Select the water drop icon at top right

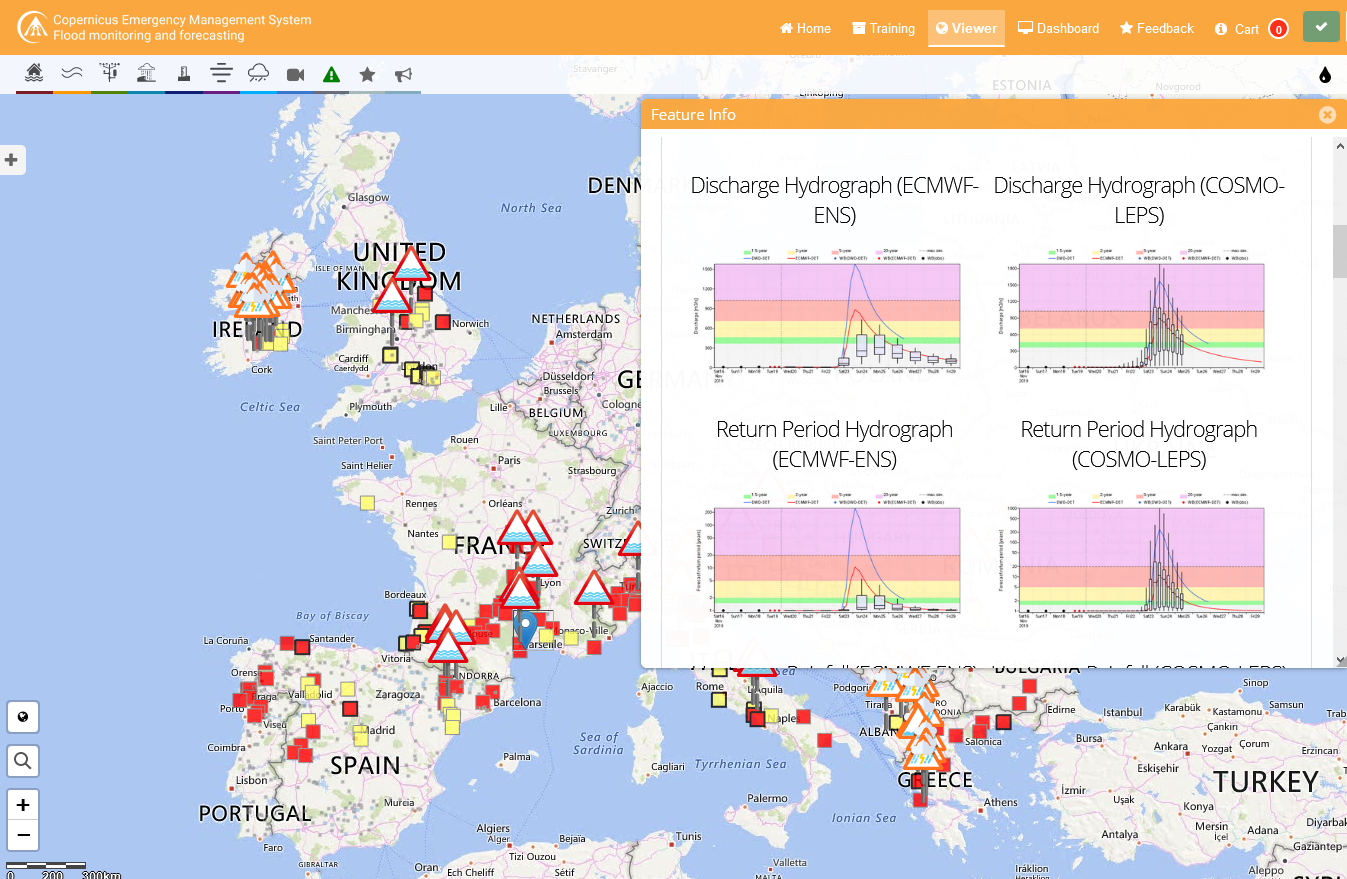tap(1324, 74)
